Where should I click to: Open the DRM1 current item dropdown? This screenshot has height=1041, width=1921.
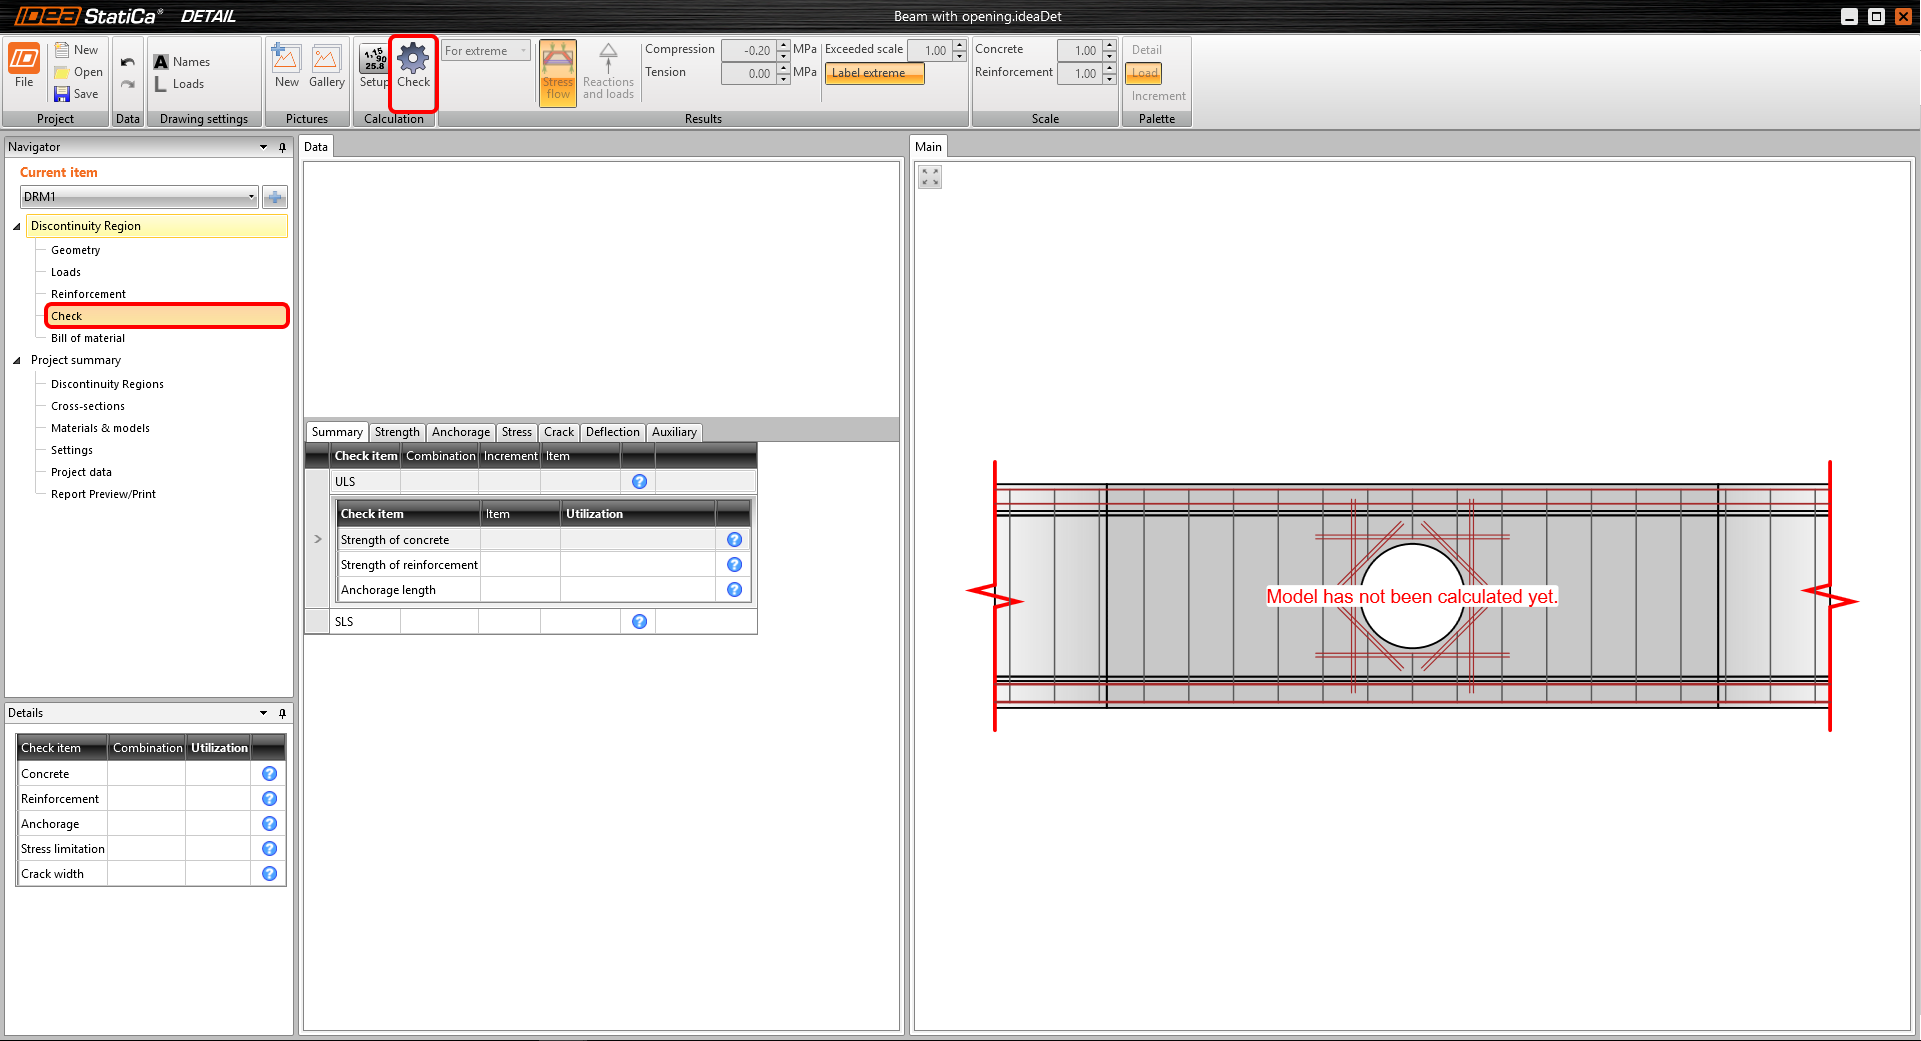[251, 197]
